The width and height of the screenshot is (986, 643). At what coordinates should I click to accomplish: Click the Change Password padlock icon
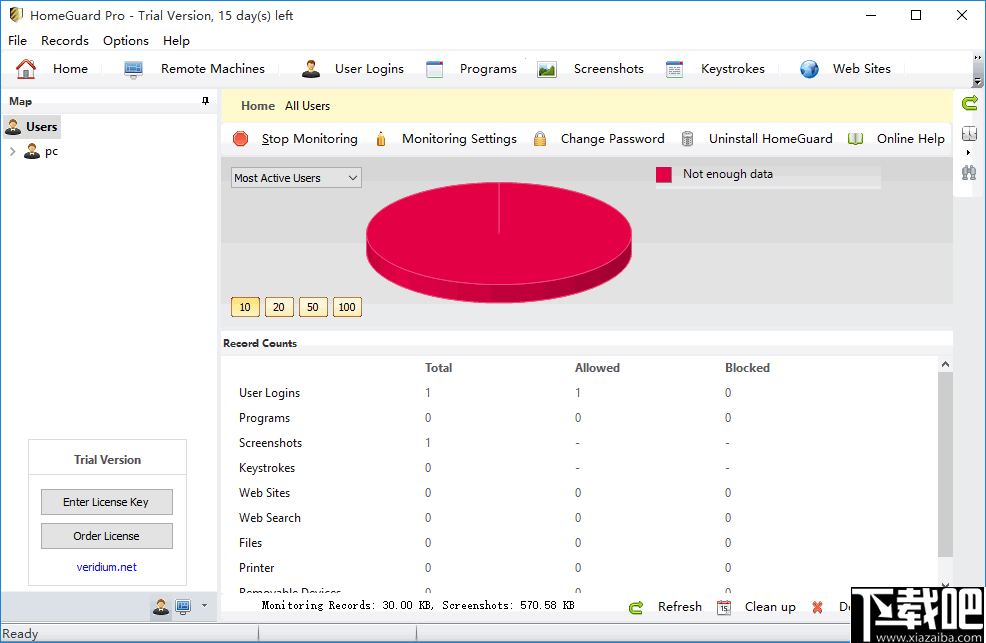(x=540, y=139)
